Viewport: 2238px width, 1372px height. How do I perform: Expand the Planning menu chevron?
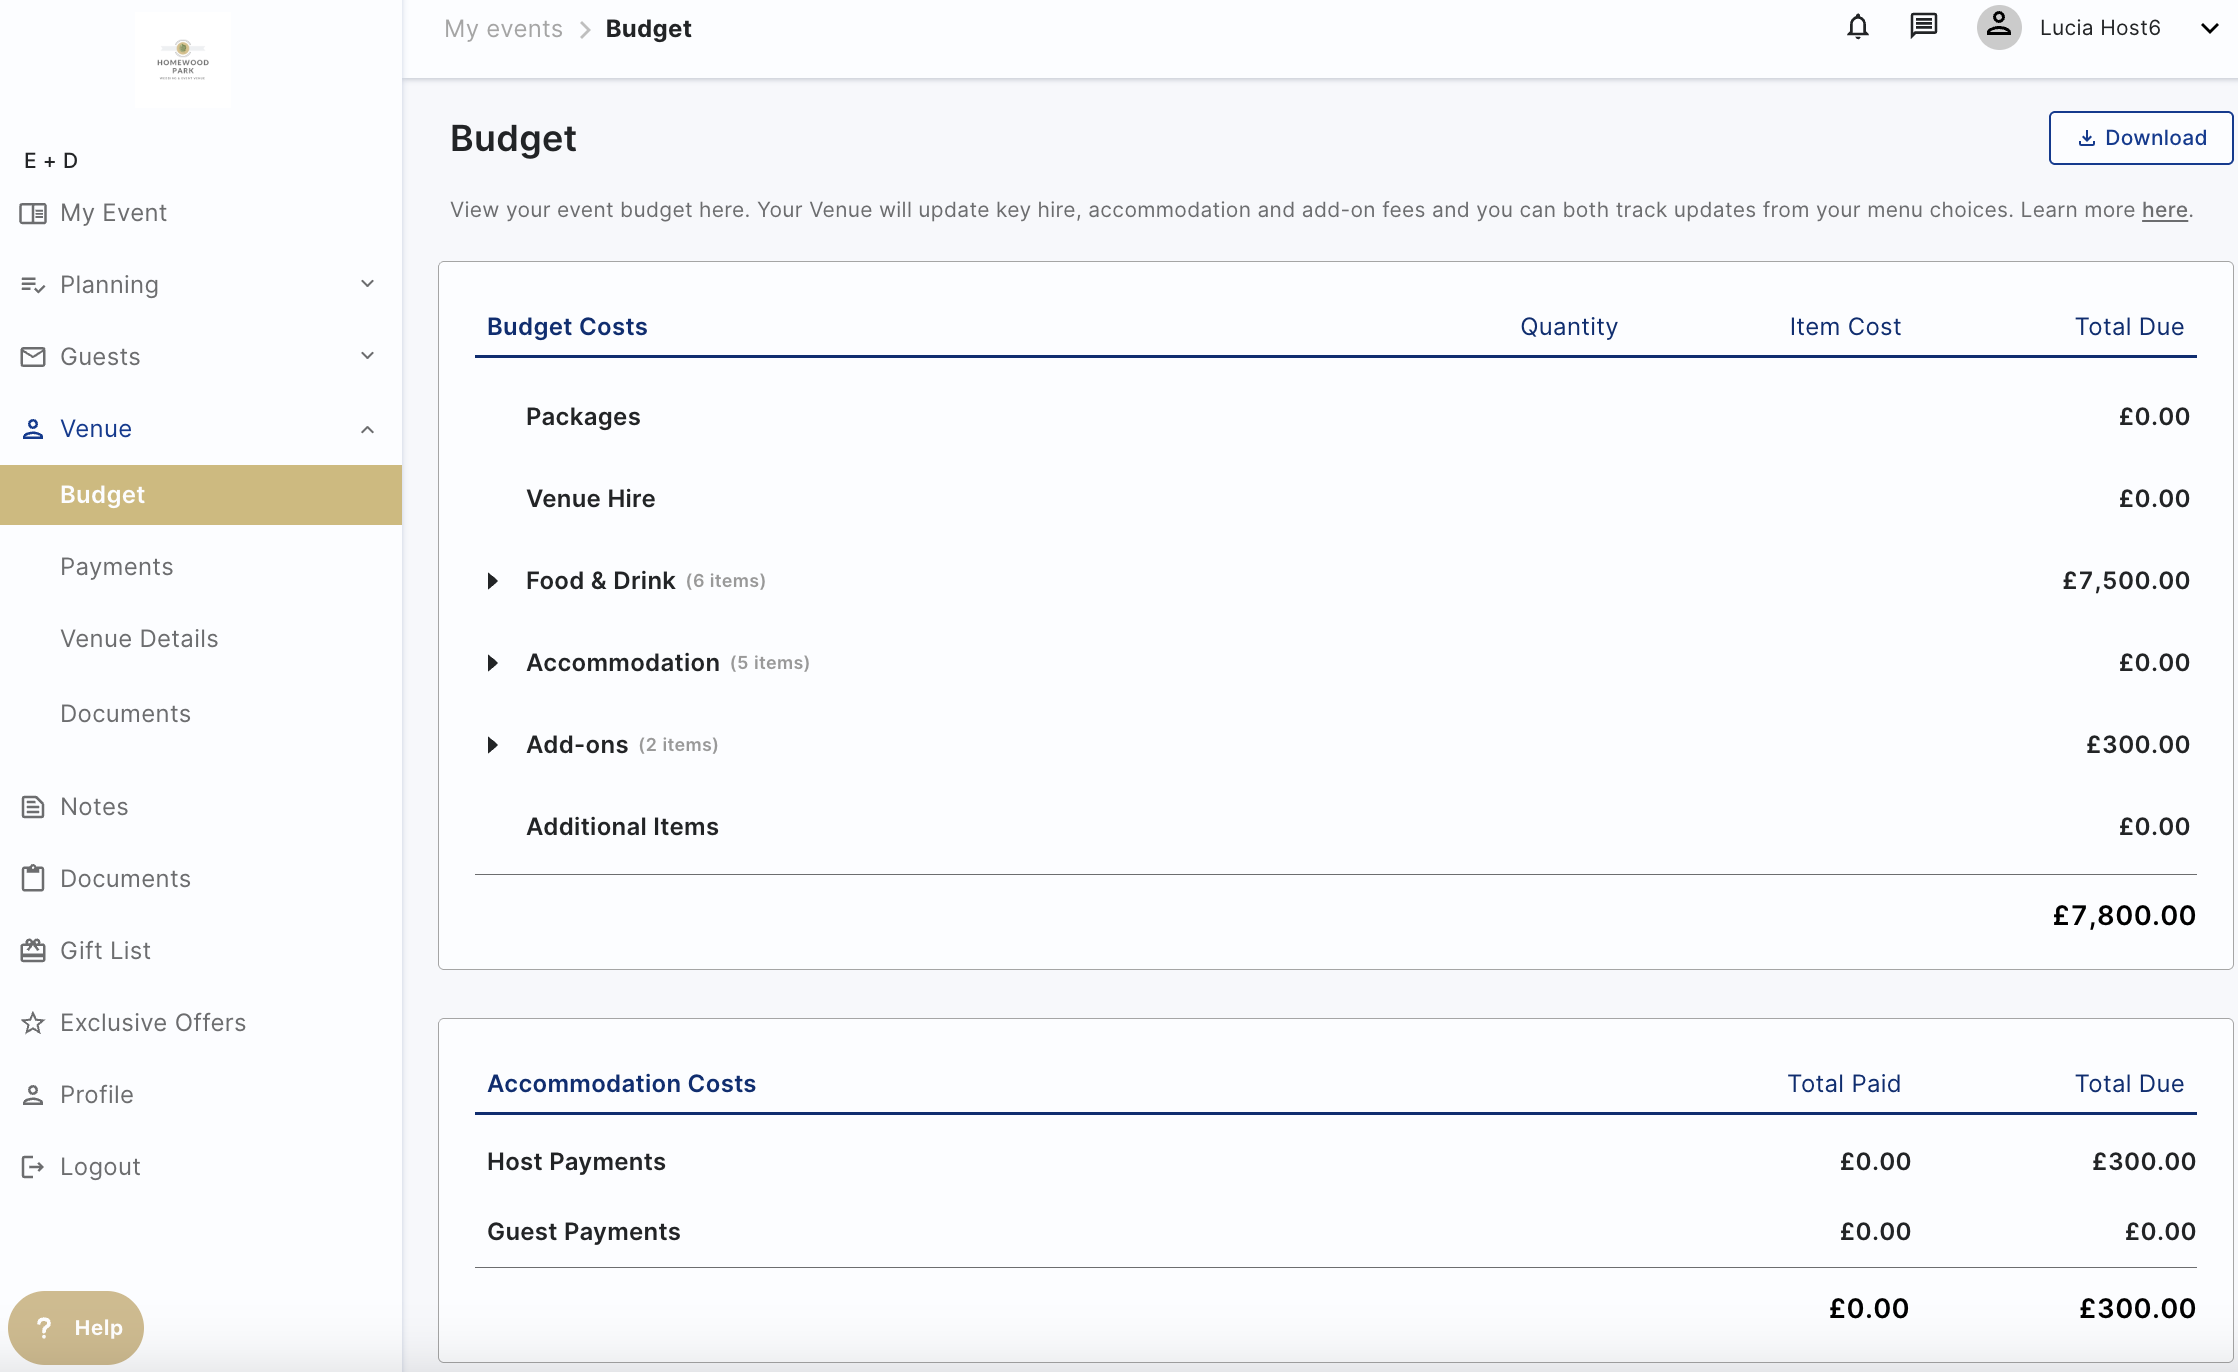pos(367,284)
